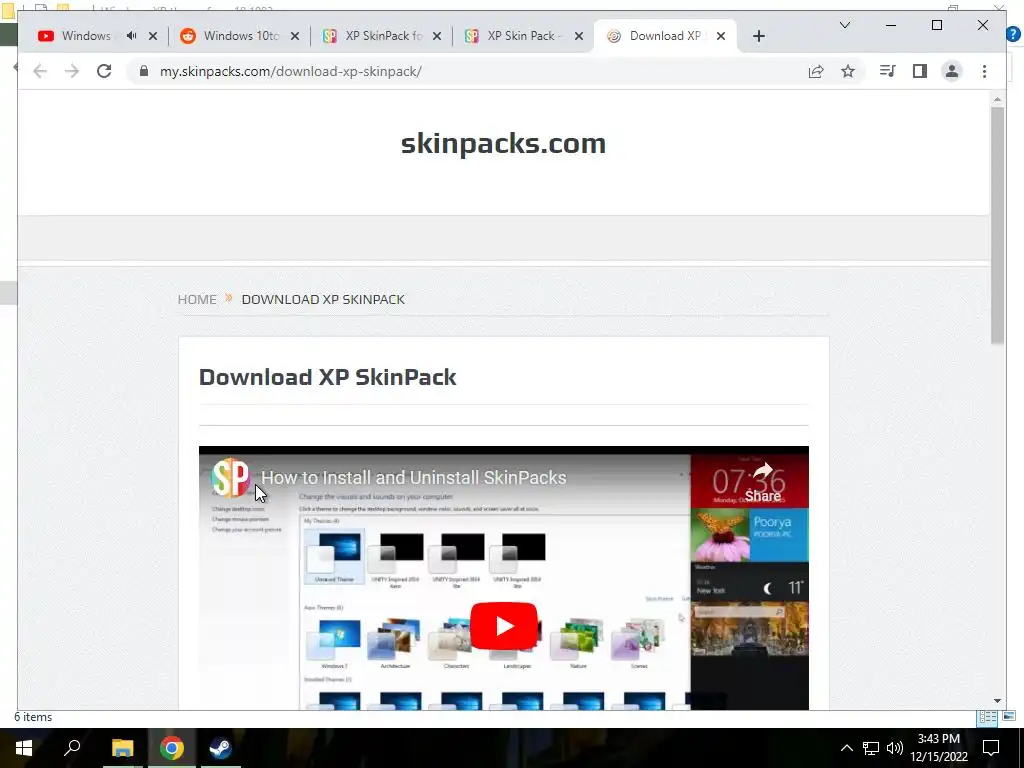Open the media control icon in toolbar

(888, 71)
